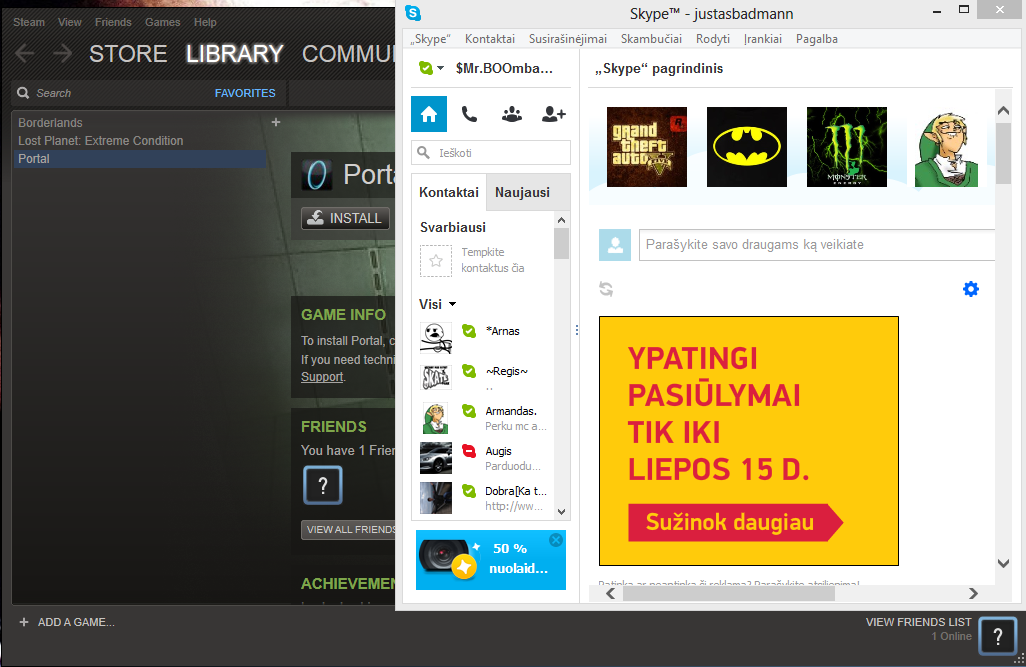Image resolution: width=1026 pixels, height=667 pixels.
Task: Open the own profile avatar next to status field
Action: tap(615, 245)
